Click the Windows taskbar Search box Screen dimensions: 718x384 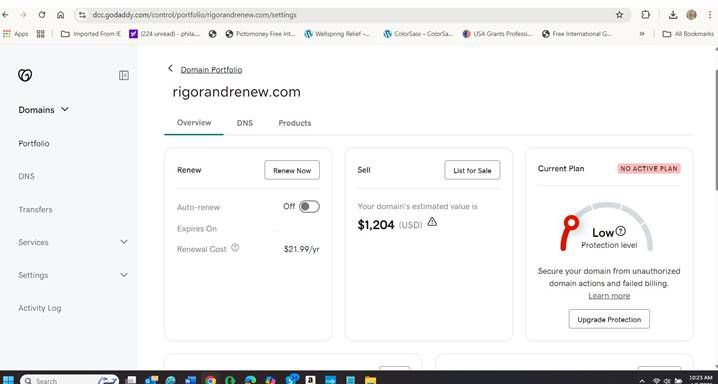tap(70, 380)
